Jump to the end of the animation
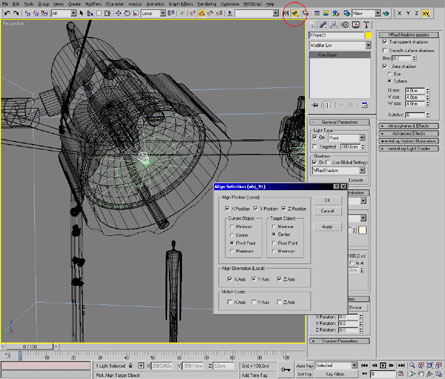 401,365
